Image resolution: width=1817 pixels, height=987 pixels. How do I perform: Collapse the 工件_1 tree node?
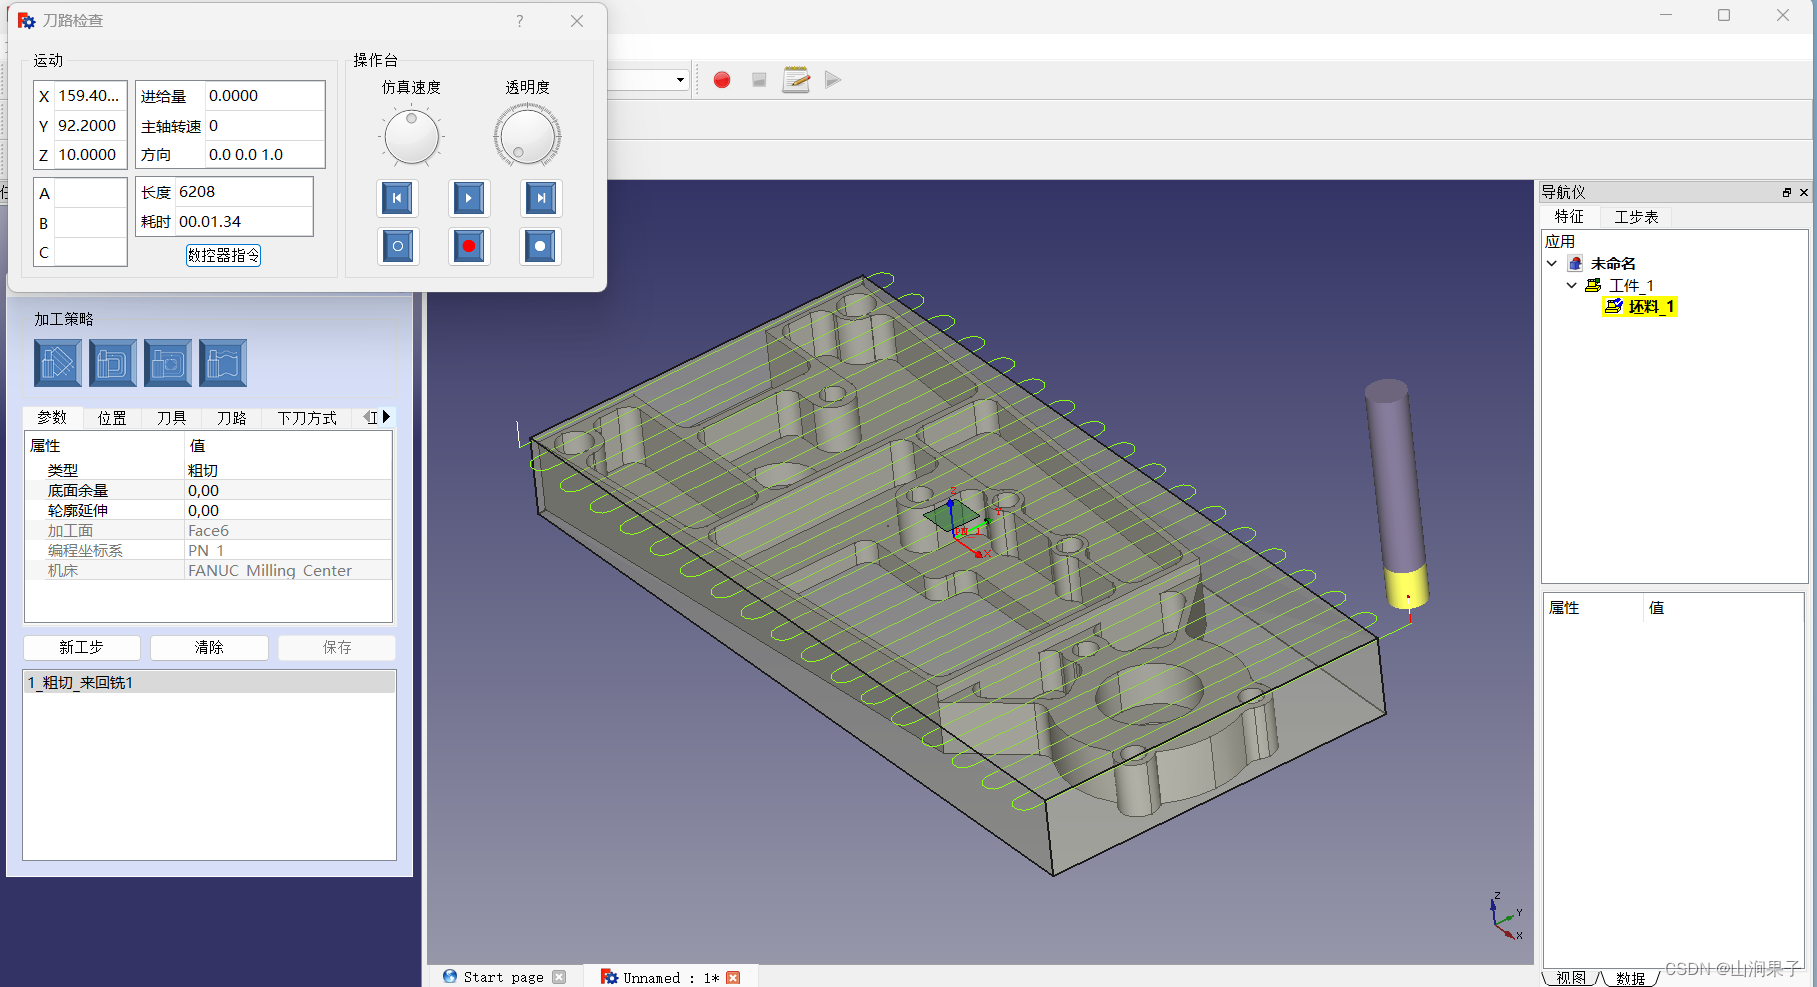pyautogui.click(x=1572, y=286)
